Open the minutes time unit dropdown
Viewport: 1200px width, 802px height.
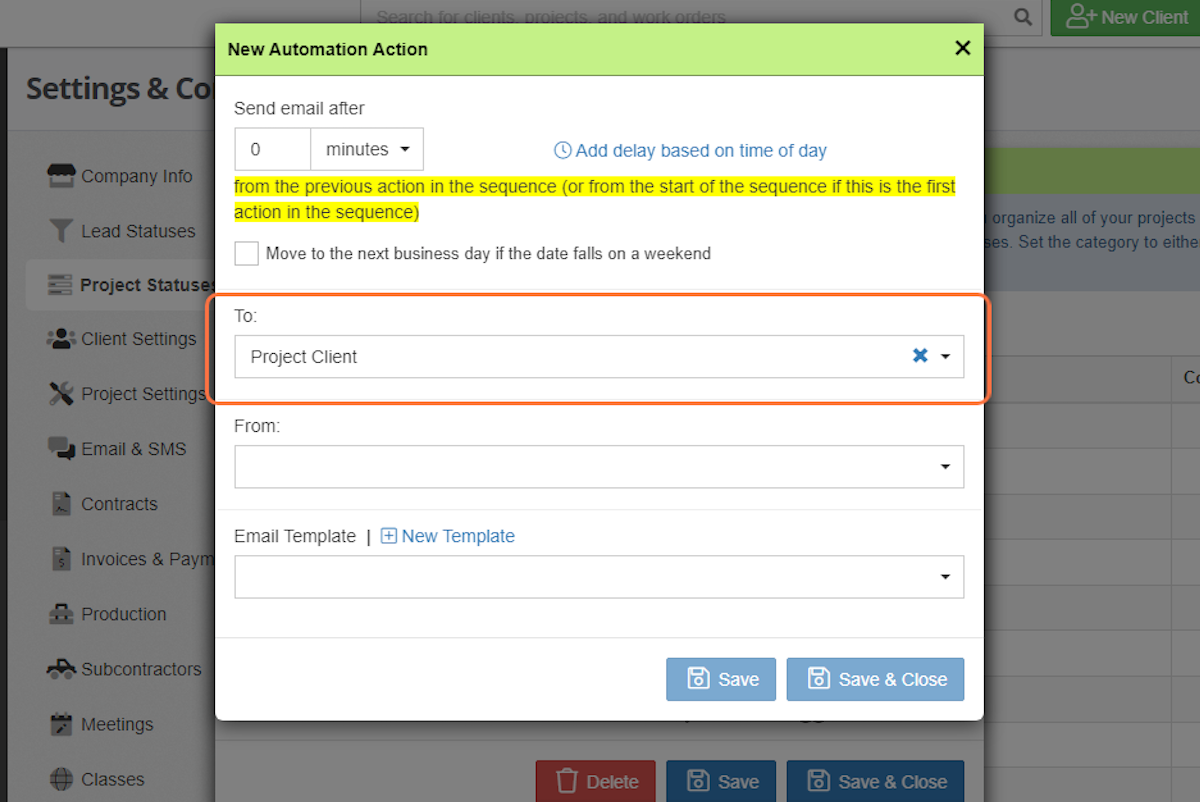pyautogui.click(x=367, y=148)
